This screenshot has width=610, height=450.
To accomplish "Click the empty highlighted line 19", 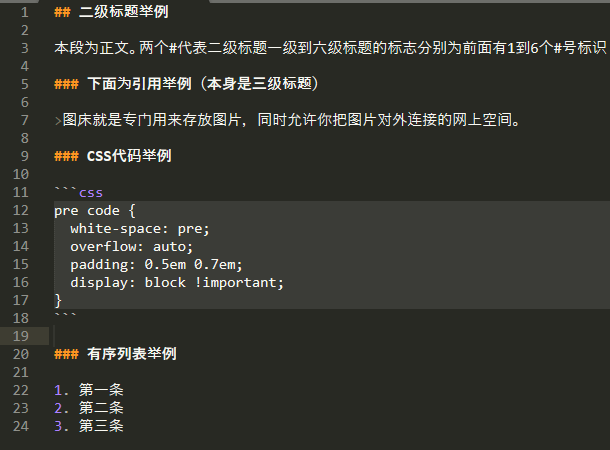I will [300, 336].
